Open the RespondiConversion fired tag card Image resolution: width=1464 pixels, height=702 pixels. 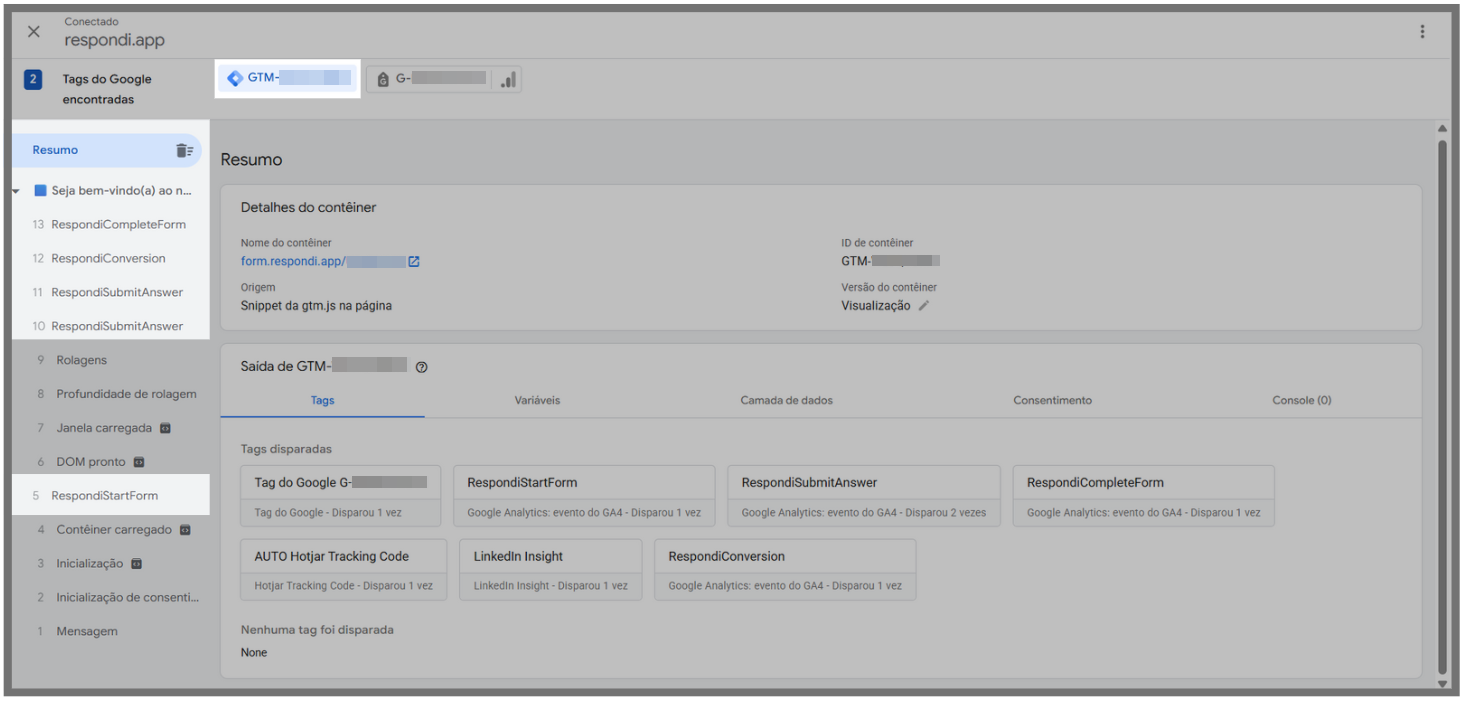[785, 570]
